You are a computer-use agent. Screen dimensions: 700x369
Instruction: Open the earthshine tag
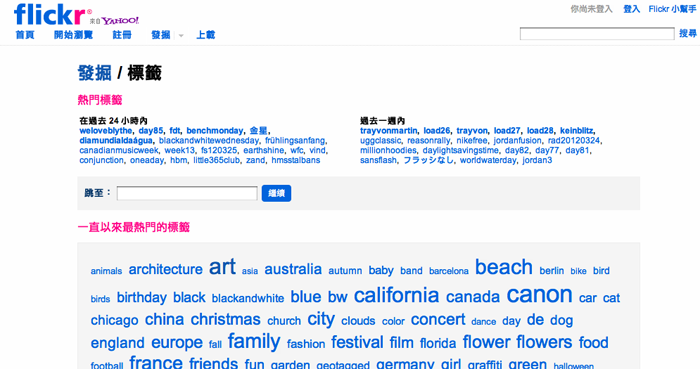263,150
